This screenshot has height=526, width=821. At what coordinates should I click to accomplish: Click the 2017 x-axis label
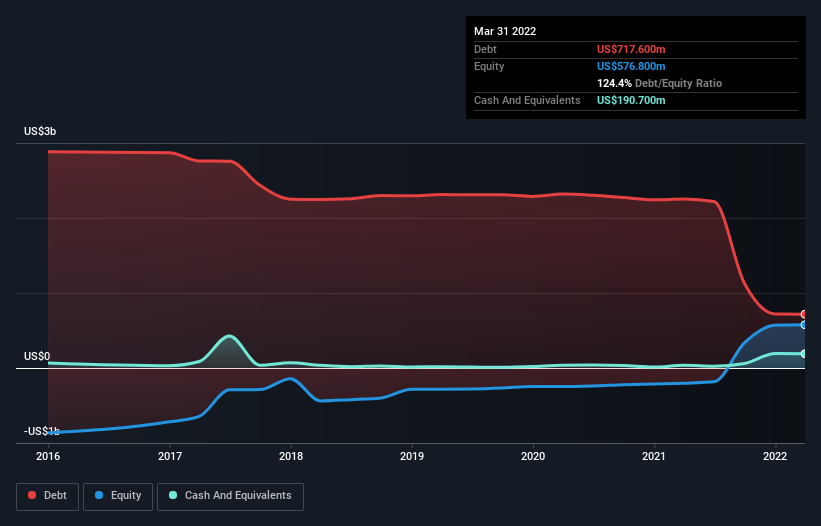[170, 456]
